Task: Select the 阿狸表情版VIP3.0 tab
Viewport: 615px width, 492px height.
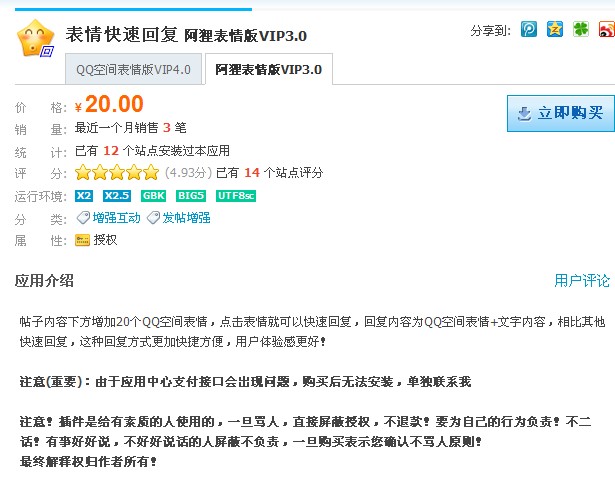Action: (x=268, y=70)
